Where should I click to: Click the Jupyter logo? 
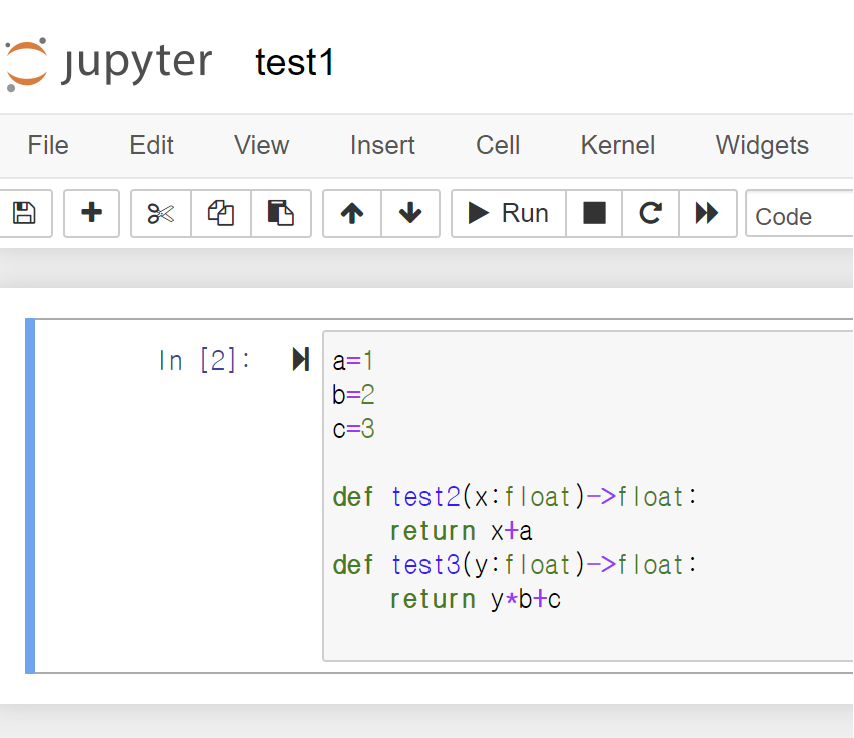(109, 64)
